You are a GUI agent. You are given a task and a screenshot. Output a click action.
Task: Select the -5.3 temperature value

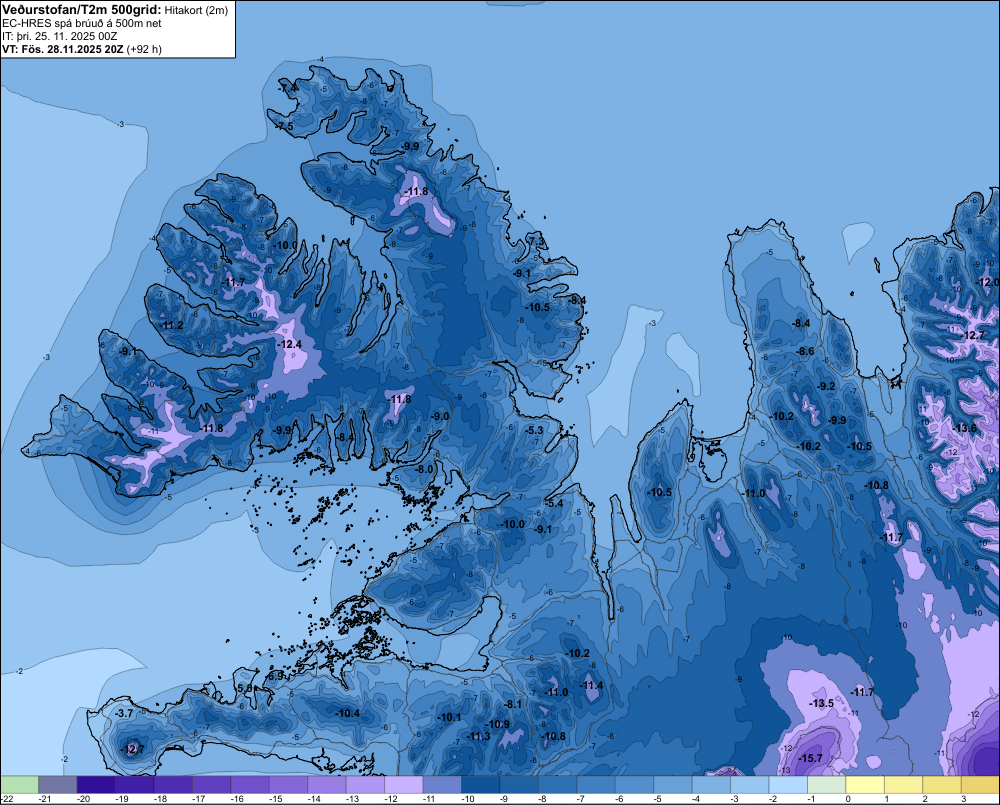click(x=534, y=431)
